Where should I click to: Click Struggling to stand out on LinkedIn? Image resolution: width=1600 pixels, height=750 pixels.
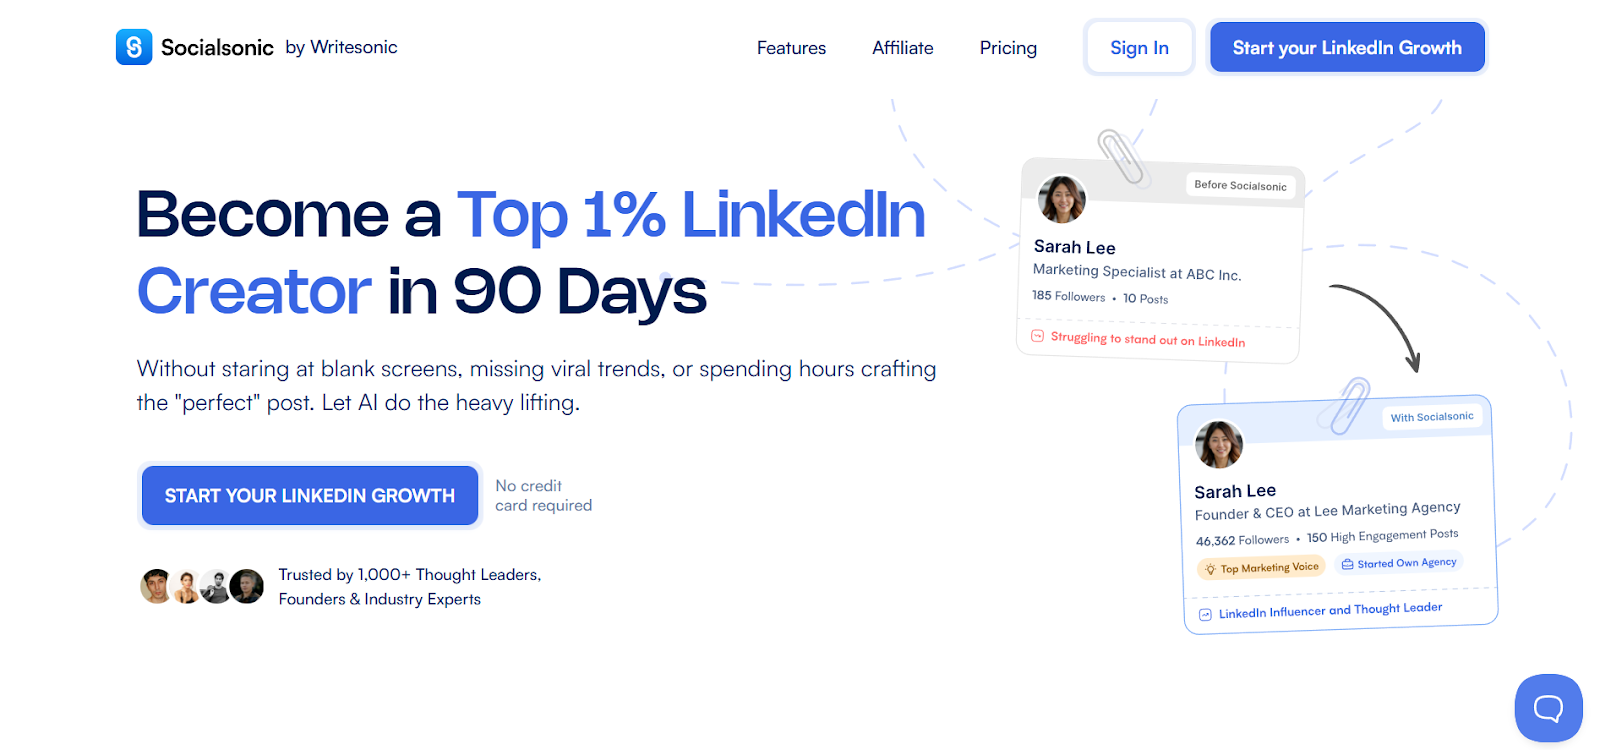point(1148,339)
